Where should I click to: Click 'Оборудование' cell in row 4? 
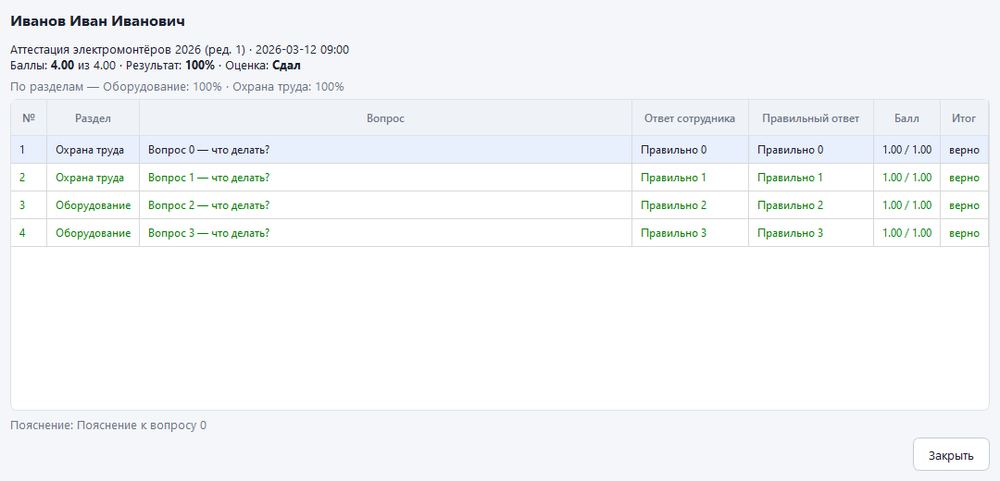click(93, 233)
